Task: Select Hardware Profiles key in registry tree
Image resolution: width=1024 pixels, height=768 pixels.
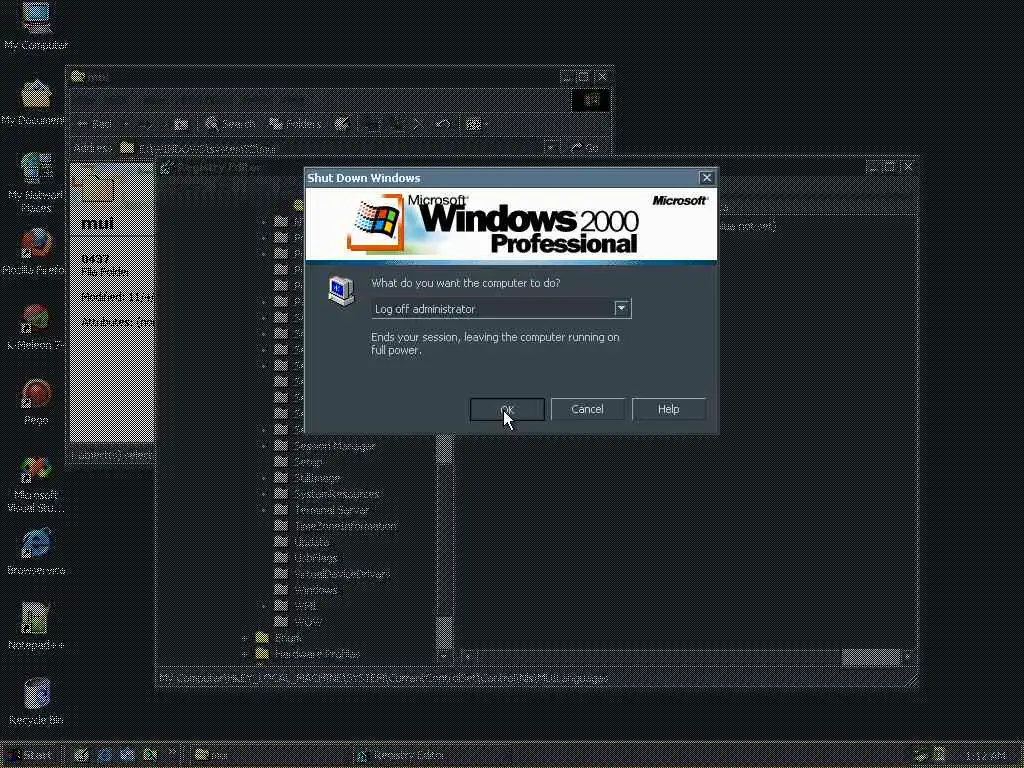Action: pos(317,654)
